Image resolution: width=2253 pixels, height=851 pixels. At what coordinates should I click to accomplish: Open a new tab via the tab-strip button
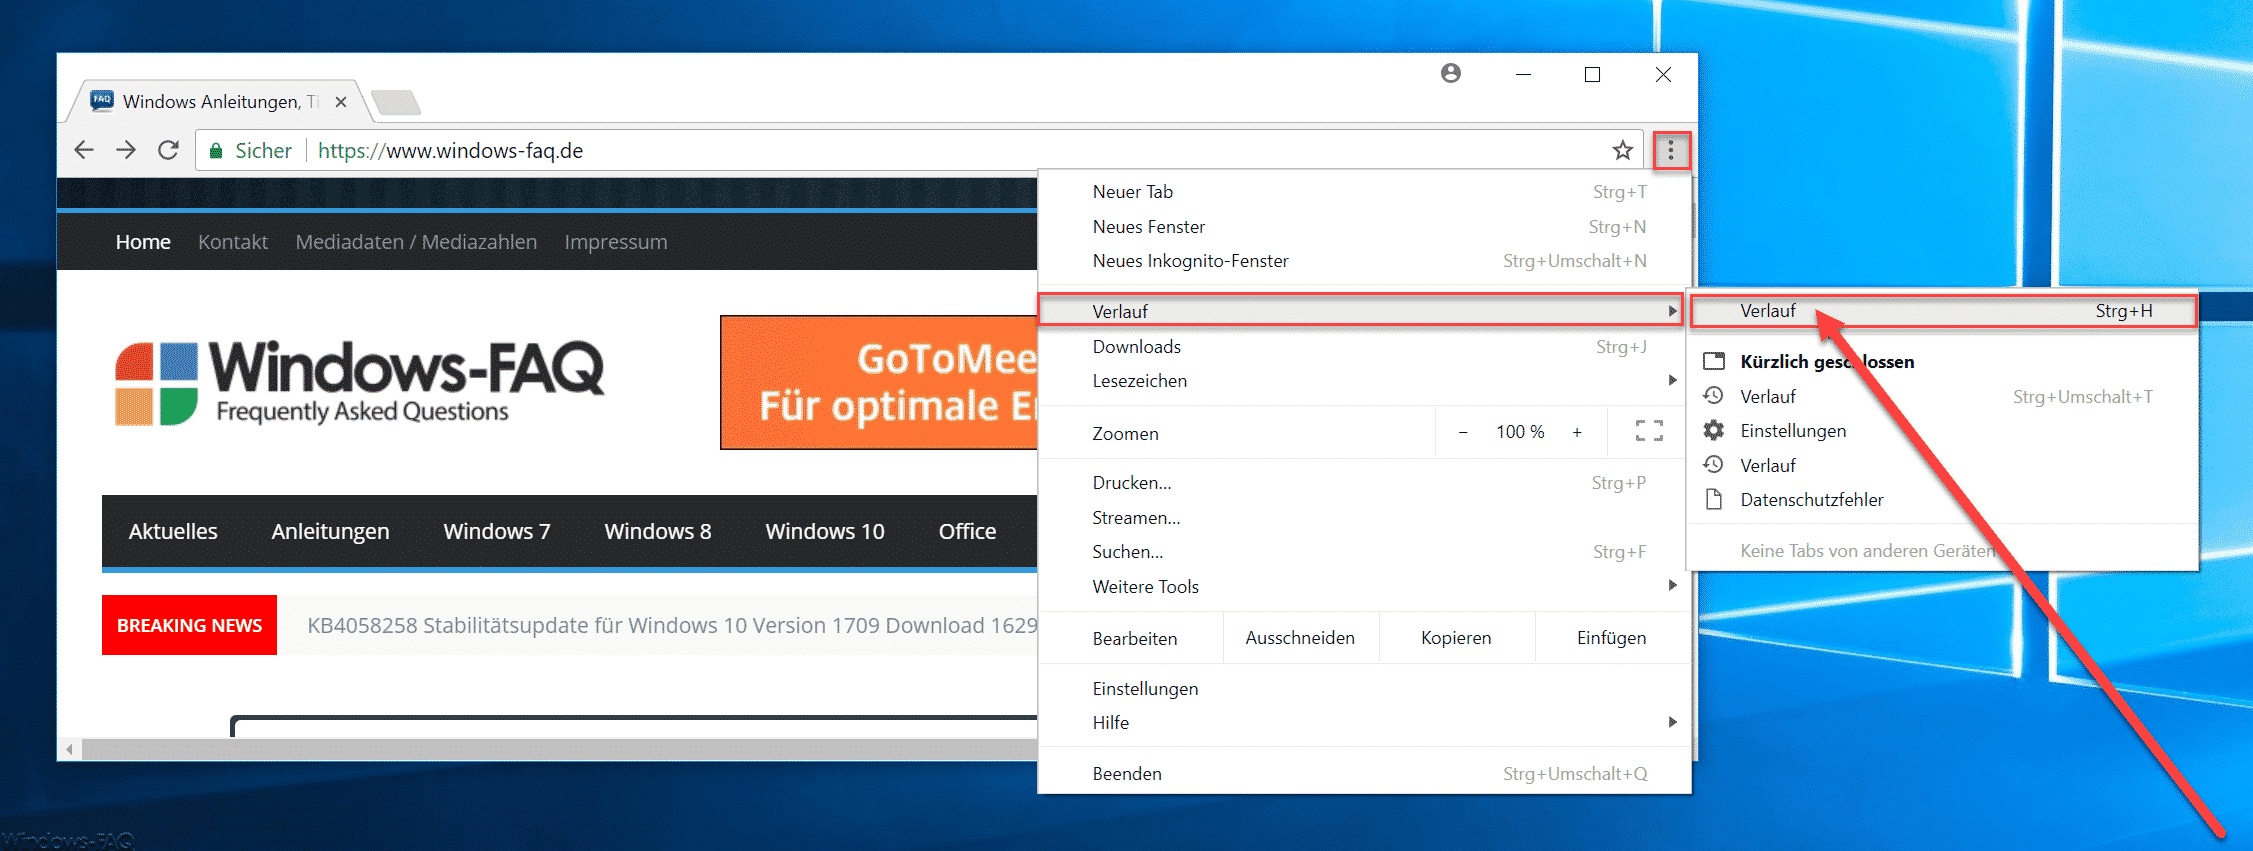point(395,102)
